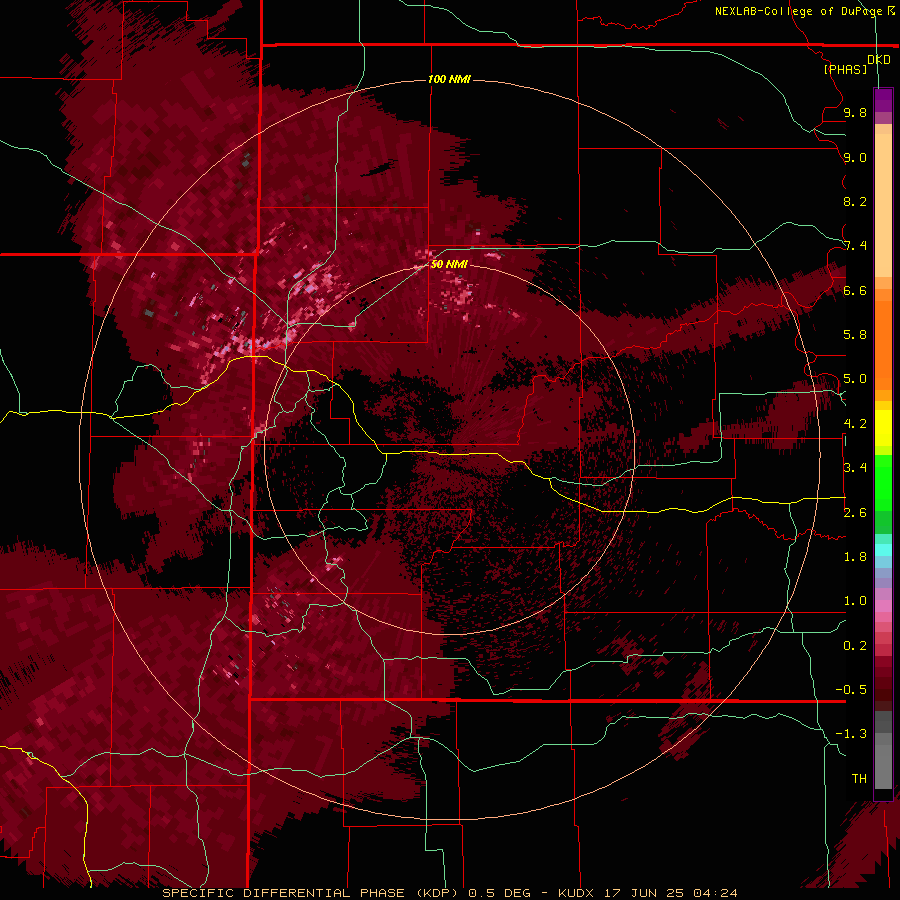Click the bright green segment of the color bar
This screenshot has height=900, width=900.
click(x=883, y=482)
